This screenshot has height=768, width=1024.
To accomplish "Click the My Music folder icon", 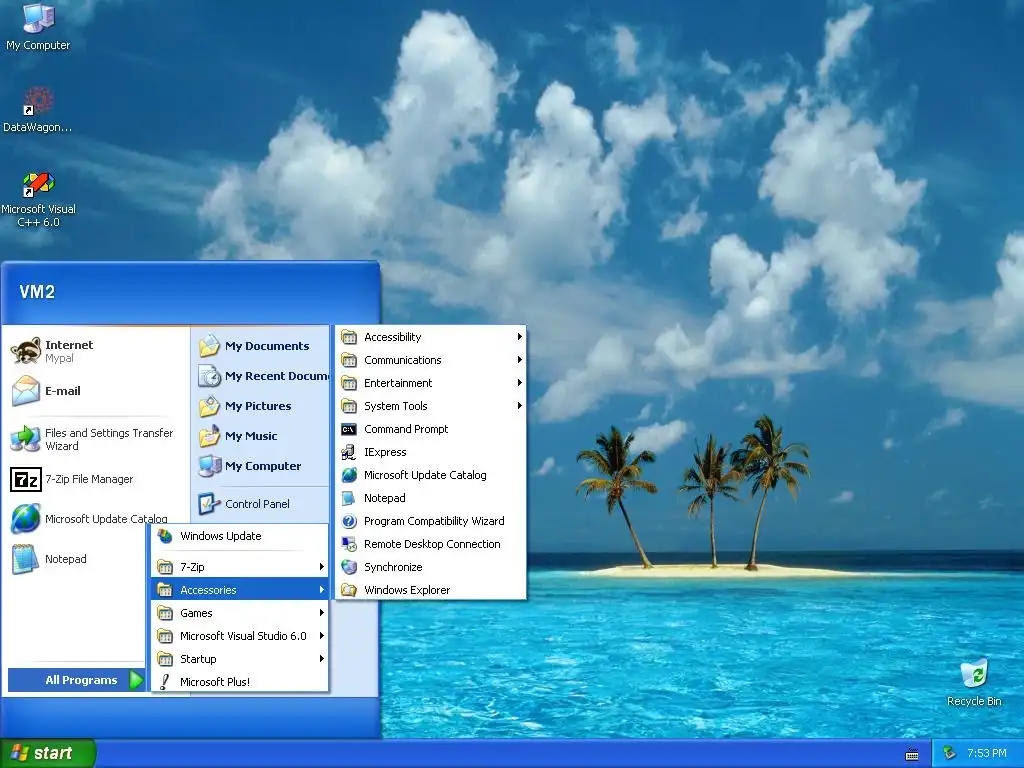I will pos(210,436).
